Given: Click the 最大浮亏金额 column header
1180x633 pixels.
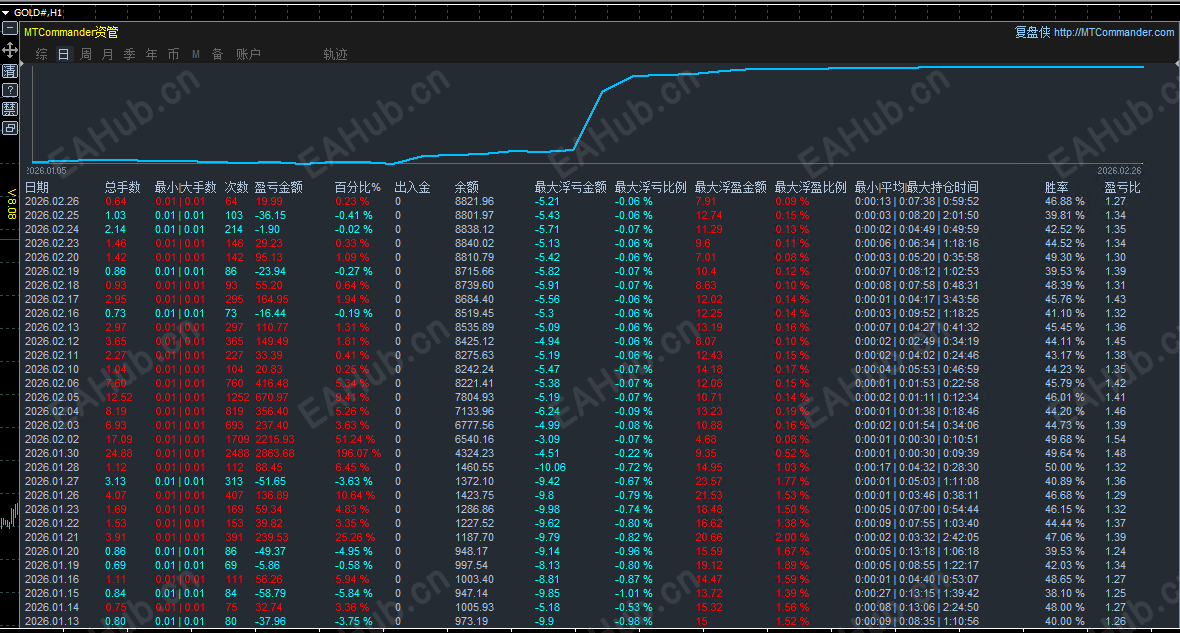Looking at the screenshot, I should pyautogui.click(x=570, y=187).
